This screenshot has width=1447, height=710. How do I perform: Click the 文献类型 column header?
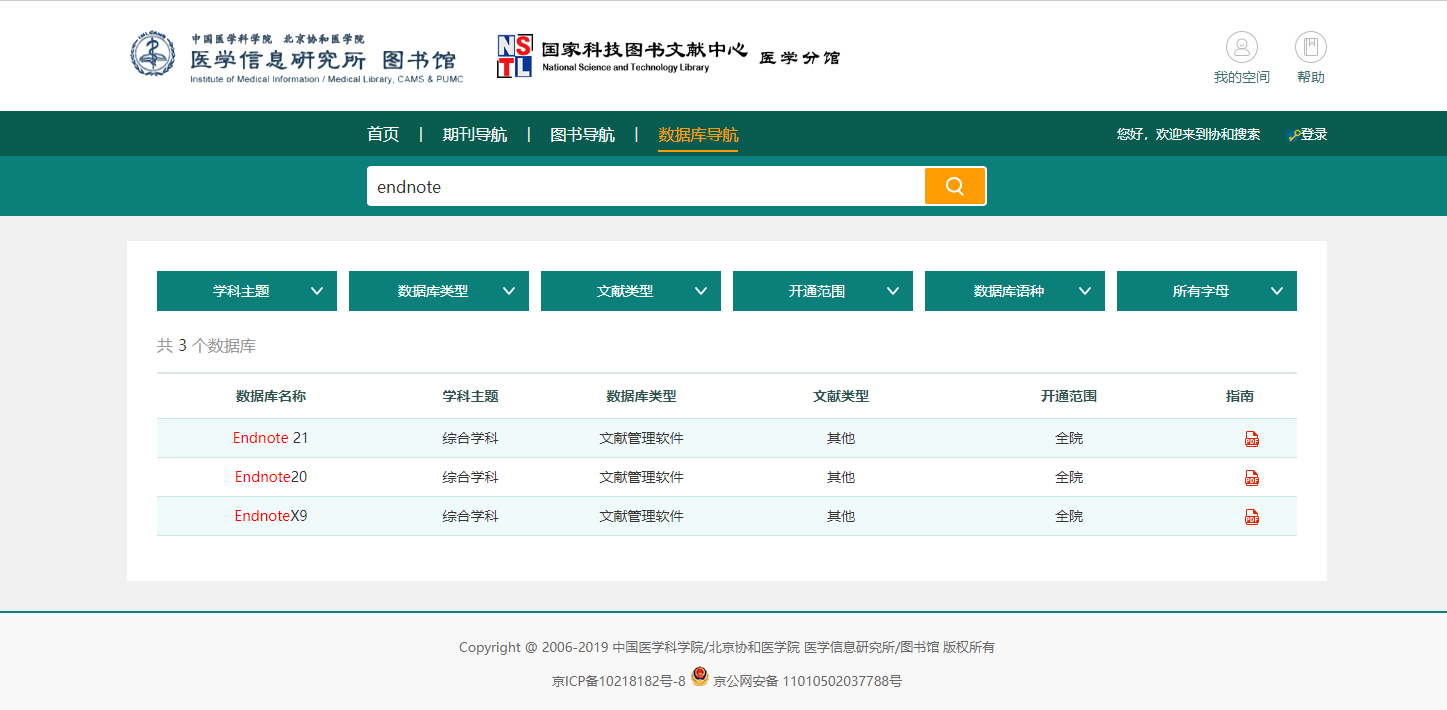click(841, 396)
